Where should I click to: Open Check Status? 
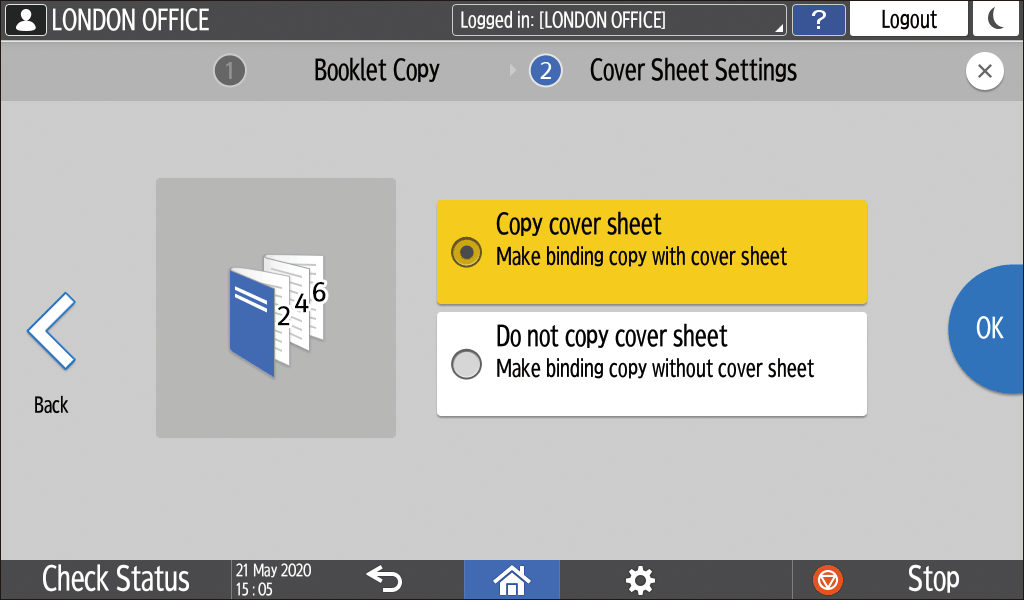(x=115, y=579)
